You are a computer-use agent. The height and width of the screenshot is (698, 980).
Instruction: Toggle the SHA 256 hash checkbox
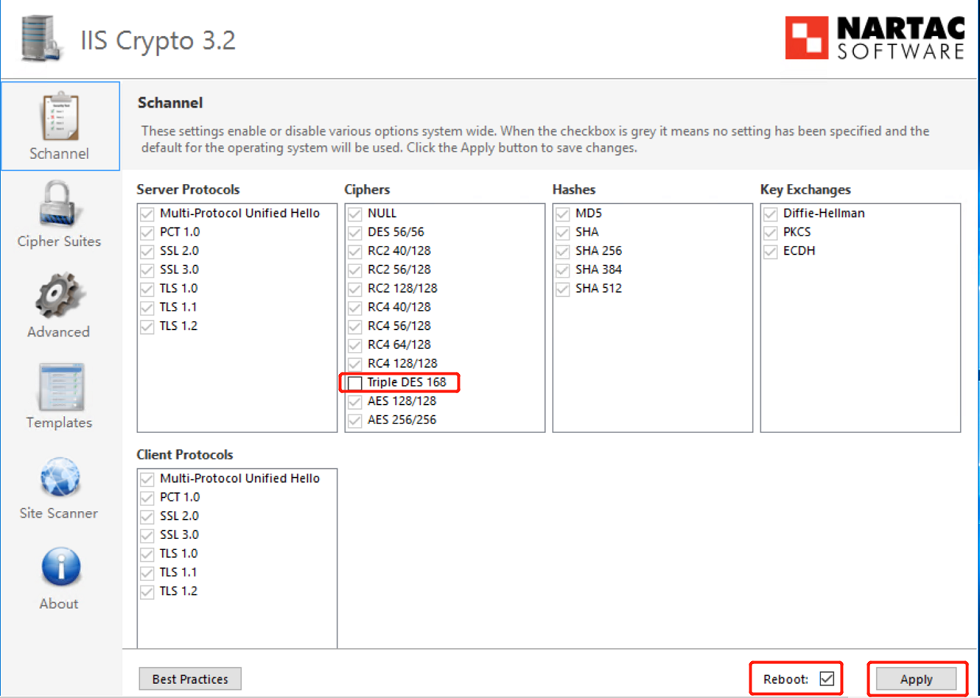[x=562, y=251]
